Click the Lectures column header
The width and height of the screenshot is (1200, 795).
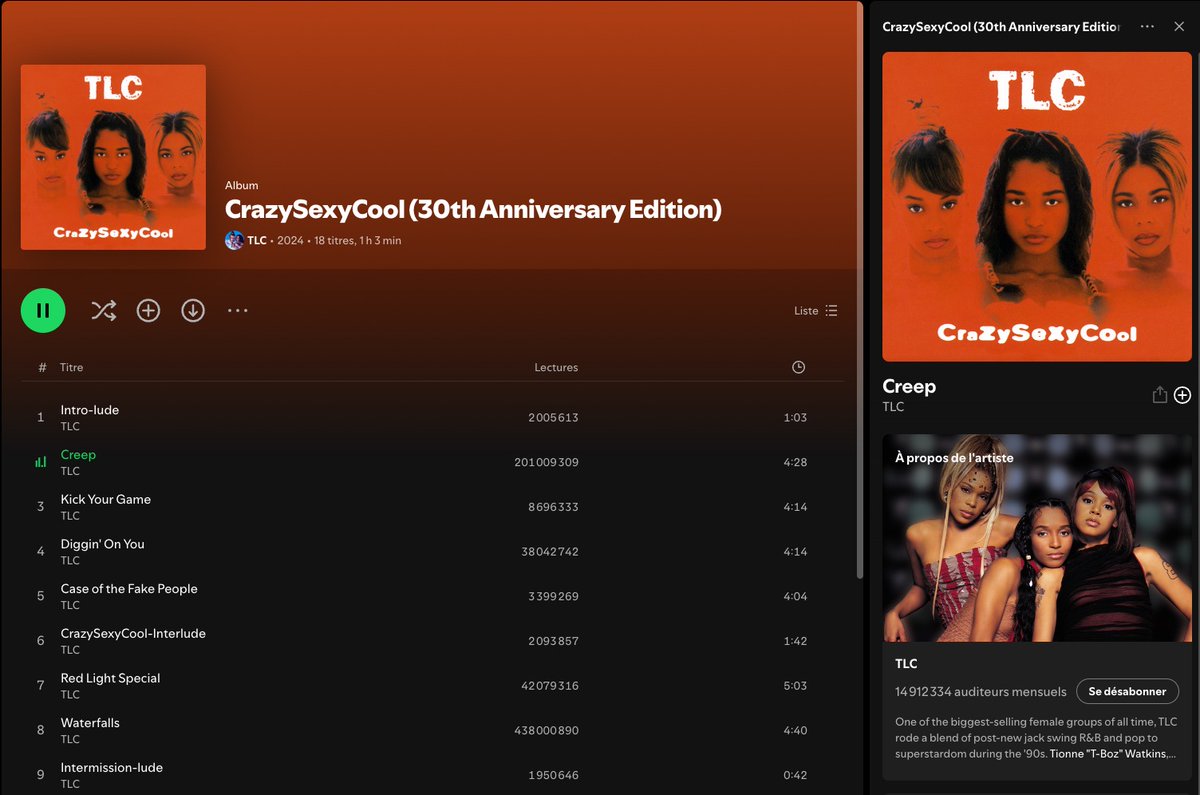(556, 367)
